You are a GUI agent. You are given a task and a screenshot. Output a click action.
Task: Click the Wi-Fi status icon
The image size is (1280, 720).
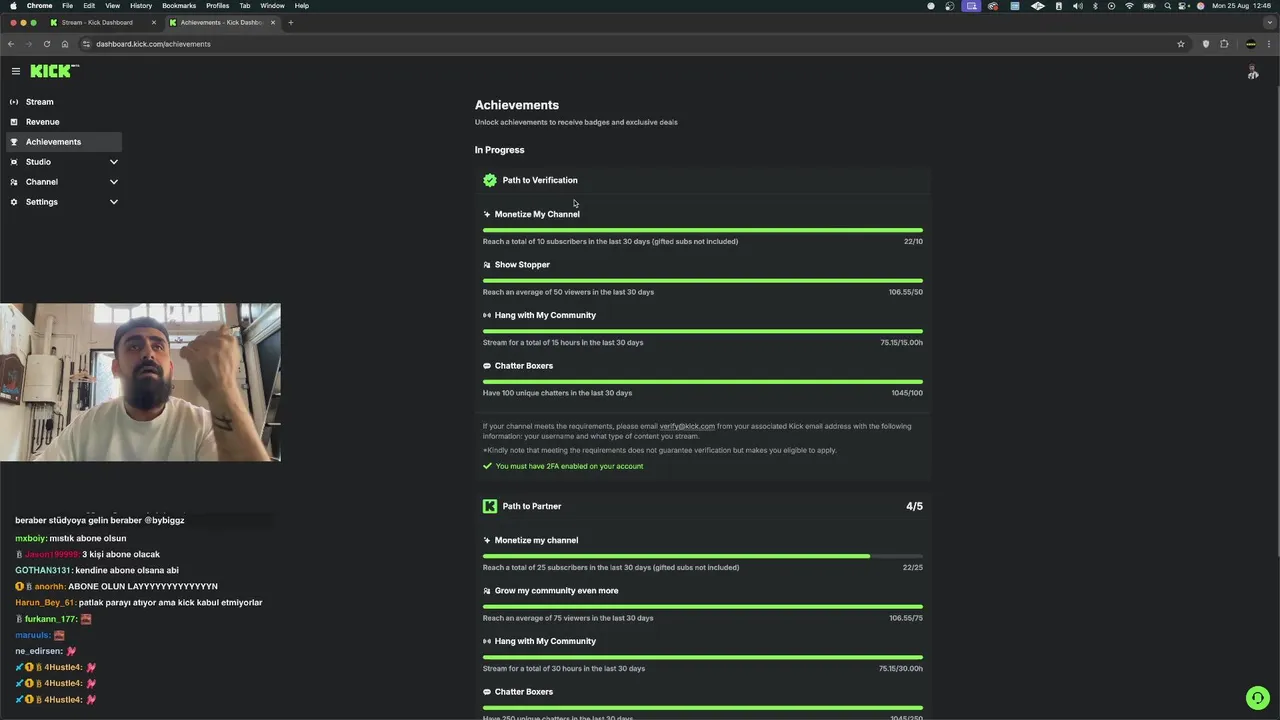click(x=1129, y=6)
